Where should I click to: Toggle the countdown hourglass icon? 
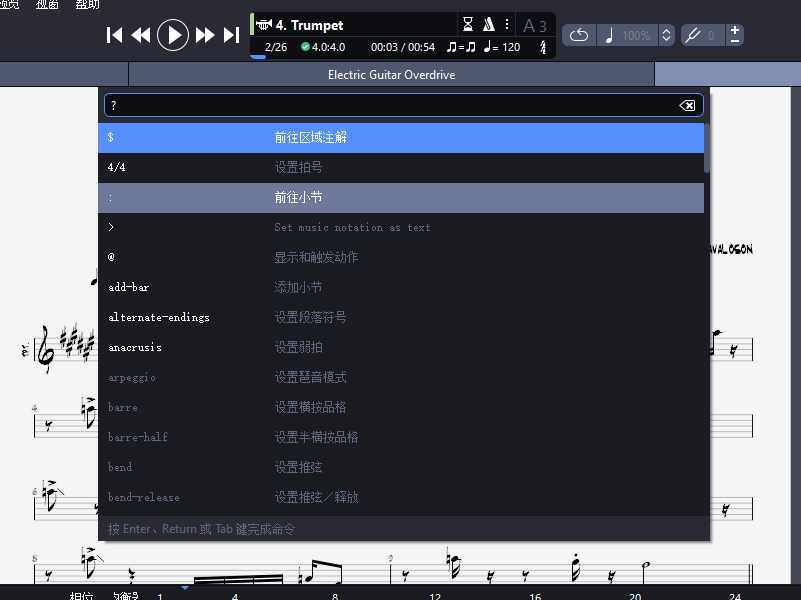pyautogui.click(x=468, y=22)
